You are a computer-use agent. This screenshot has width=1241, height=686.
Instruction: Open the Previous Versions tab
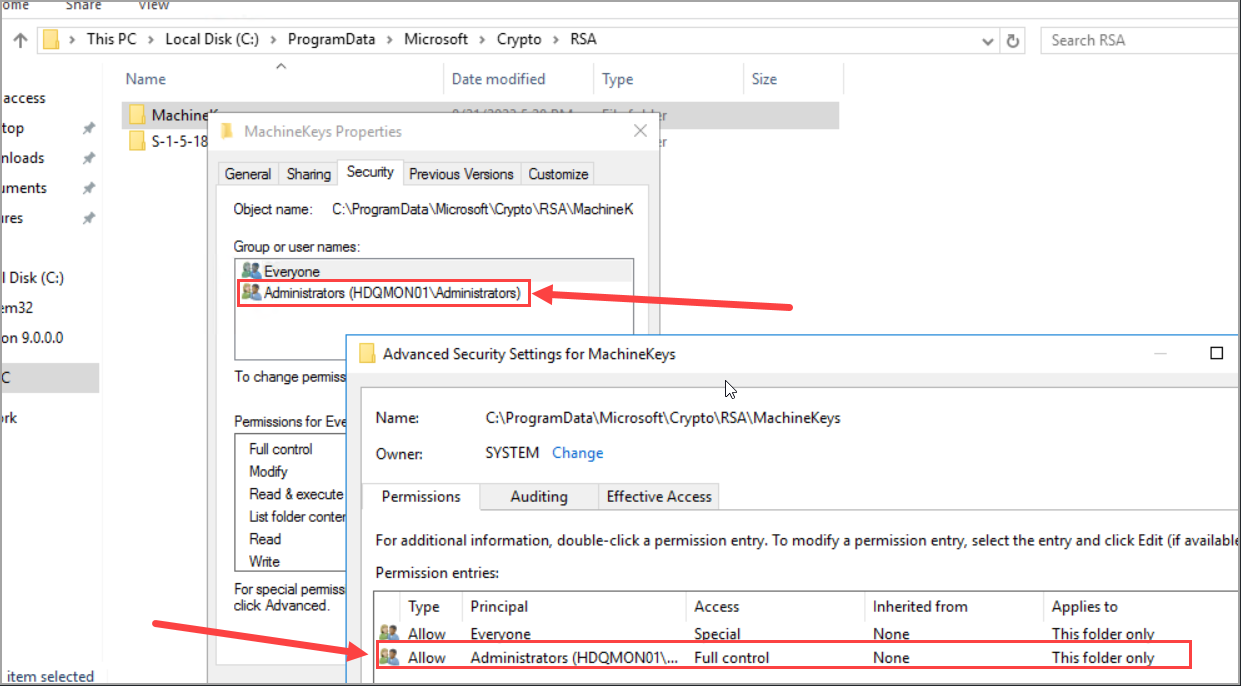coord(462,173)
